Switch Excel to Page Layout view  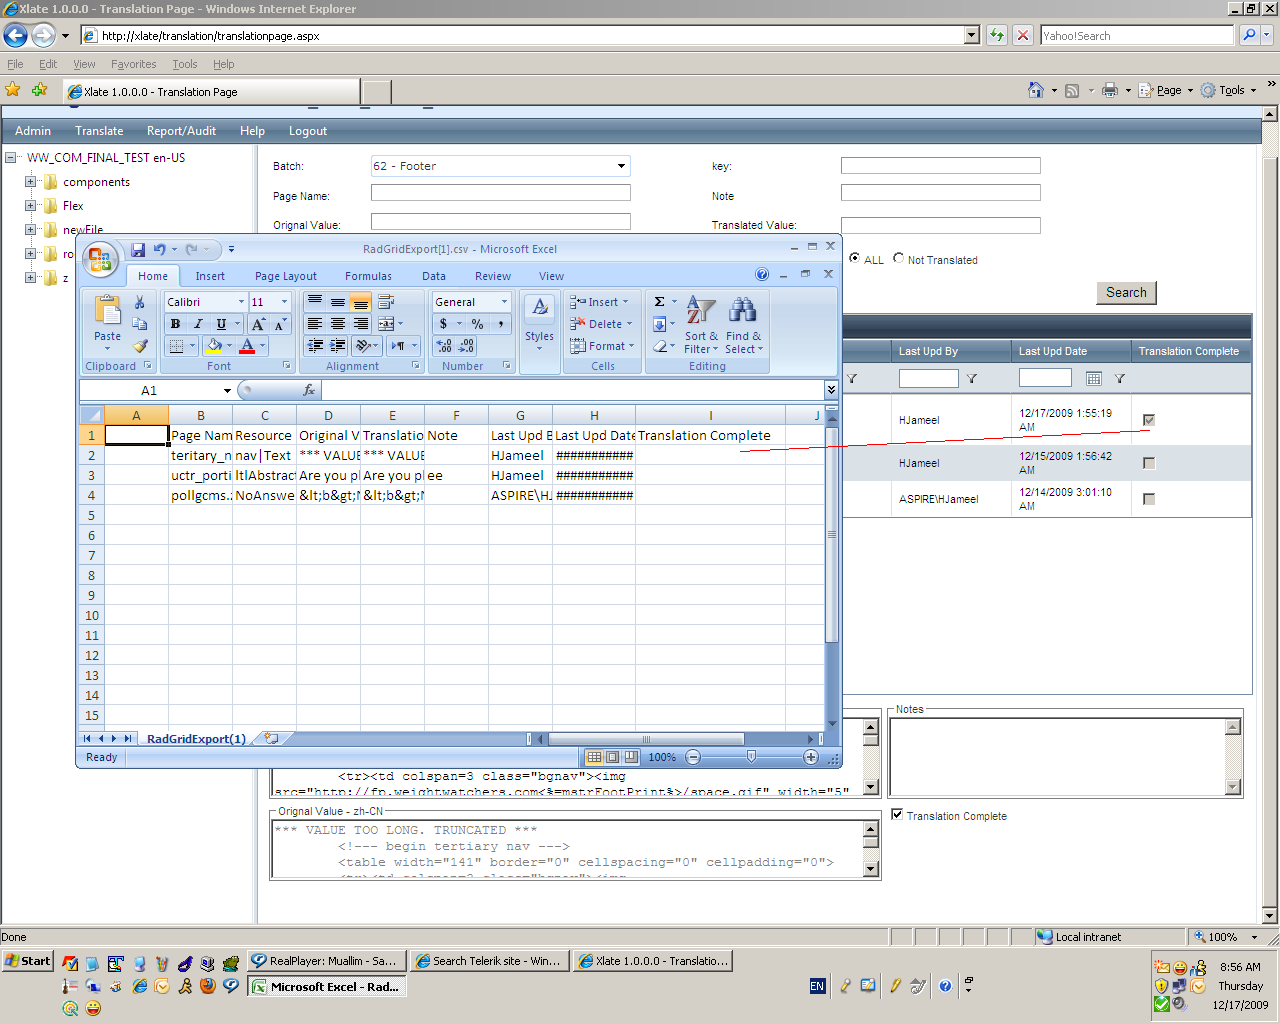click(x=613, y=757)
